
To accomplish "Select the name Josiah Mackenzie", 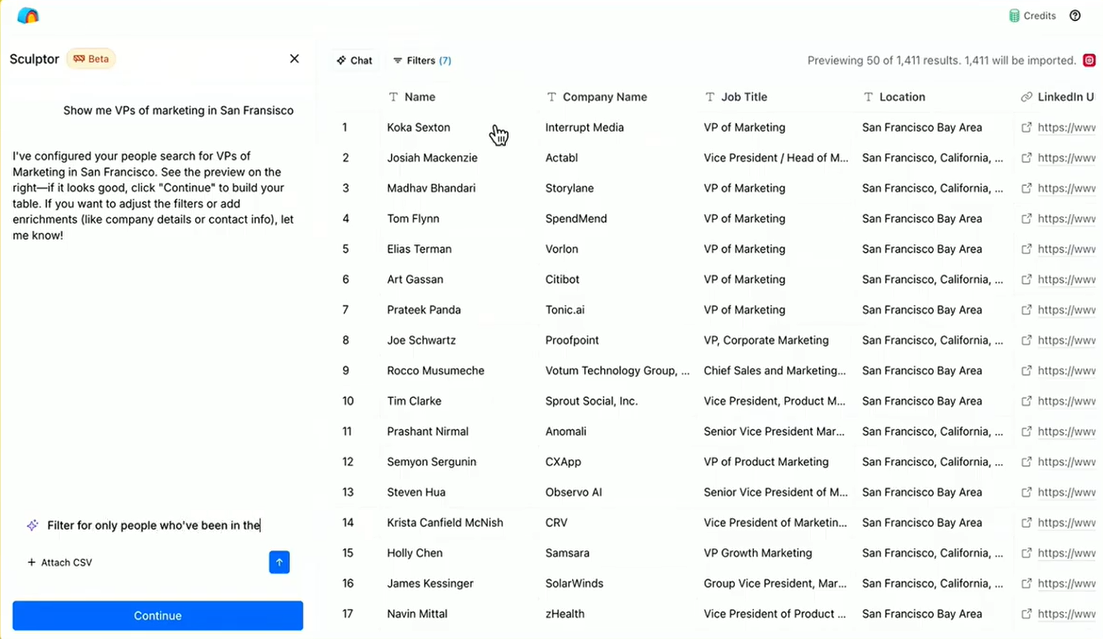I will point(432,158).
